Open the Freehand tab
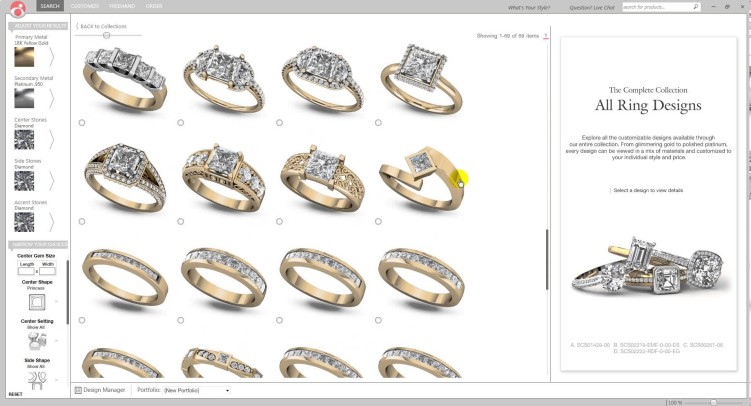 [122, 6]
